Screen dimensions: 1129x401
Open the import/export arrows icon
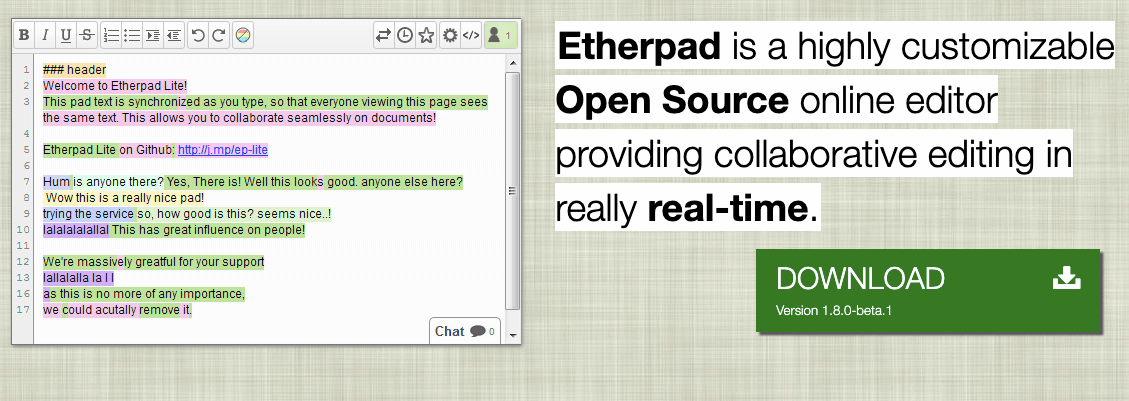[384, 35]
